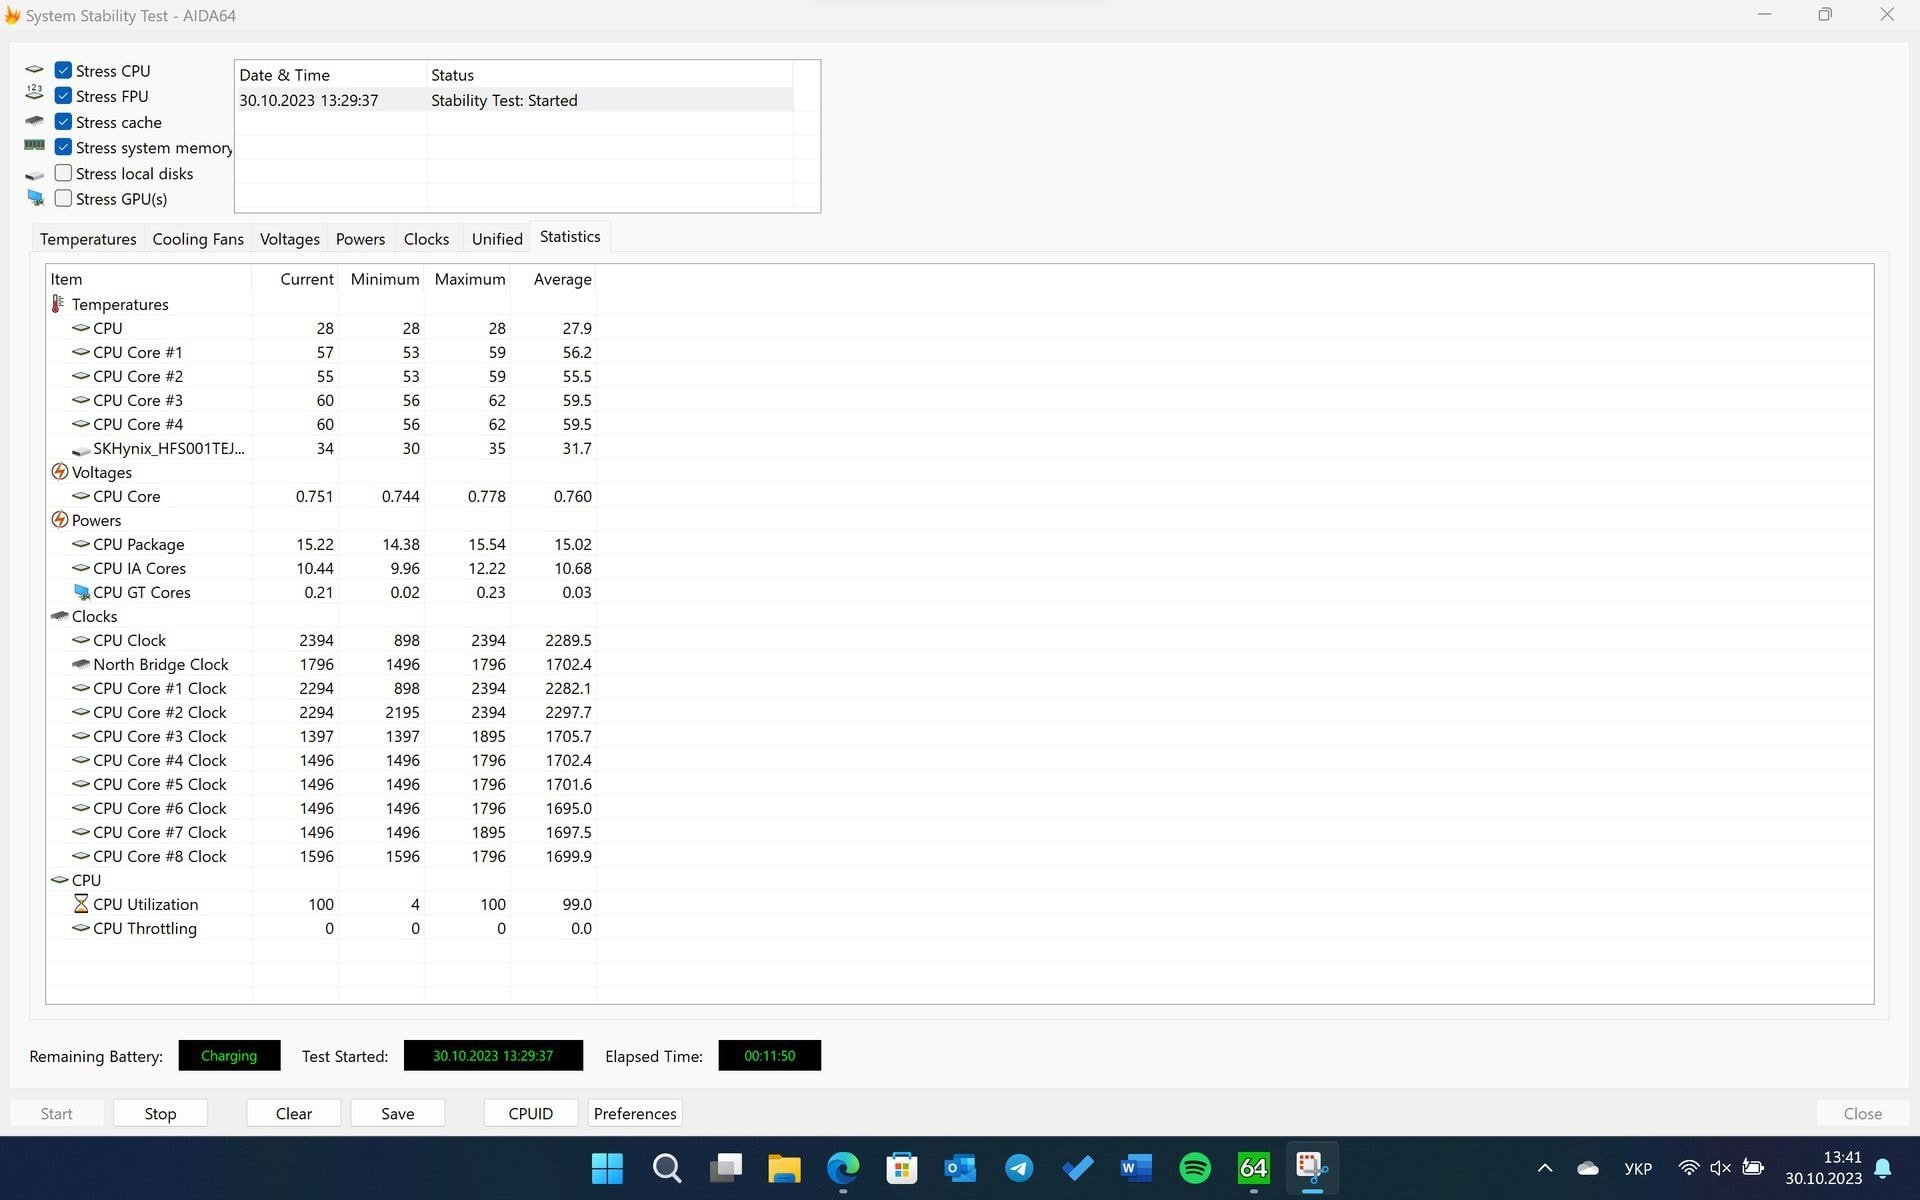Click the Temperatures section icon
The image size is (1920, 1200).
pos(59,303)
